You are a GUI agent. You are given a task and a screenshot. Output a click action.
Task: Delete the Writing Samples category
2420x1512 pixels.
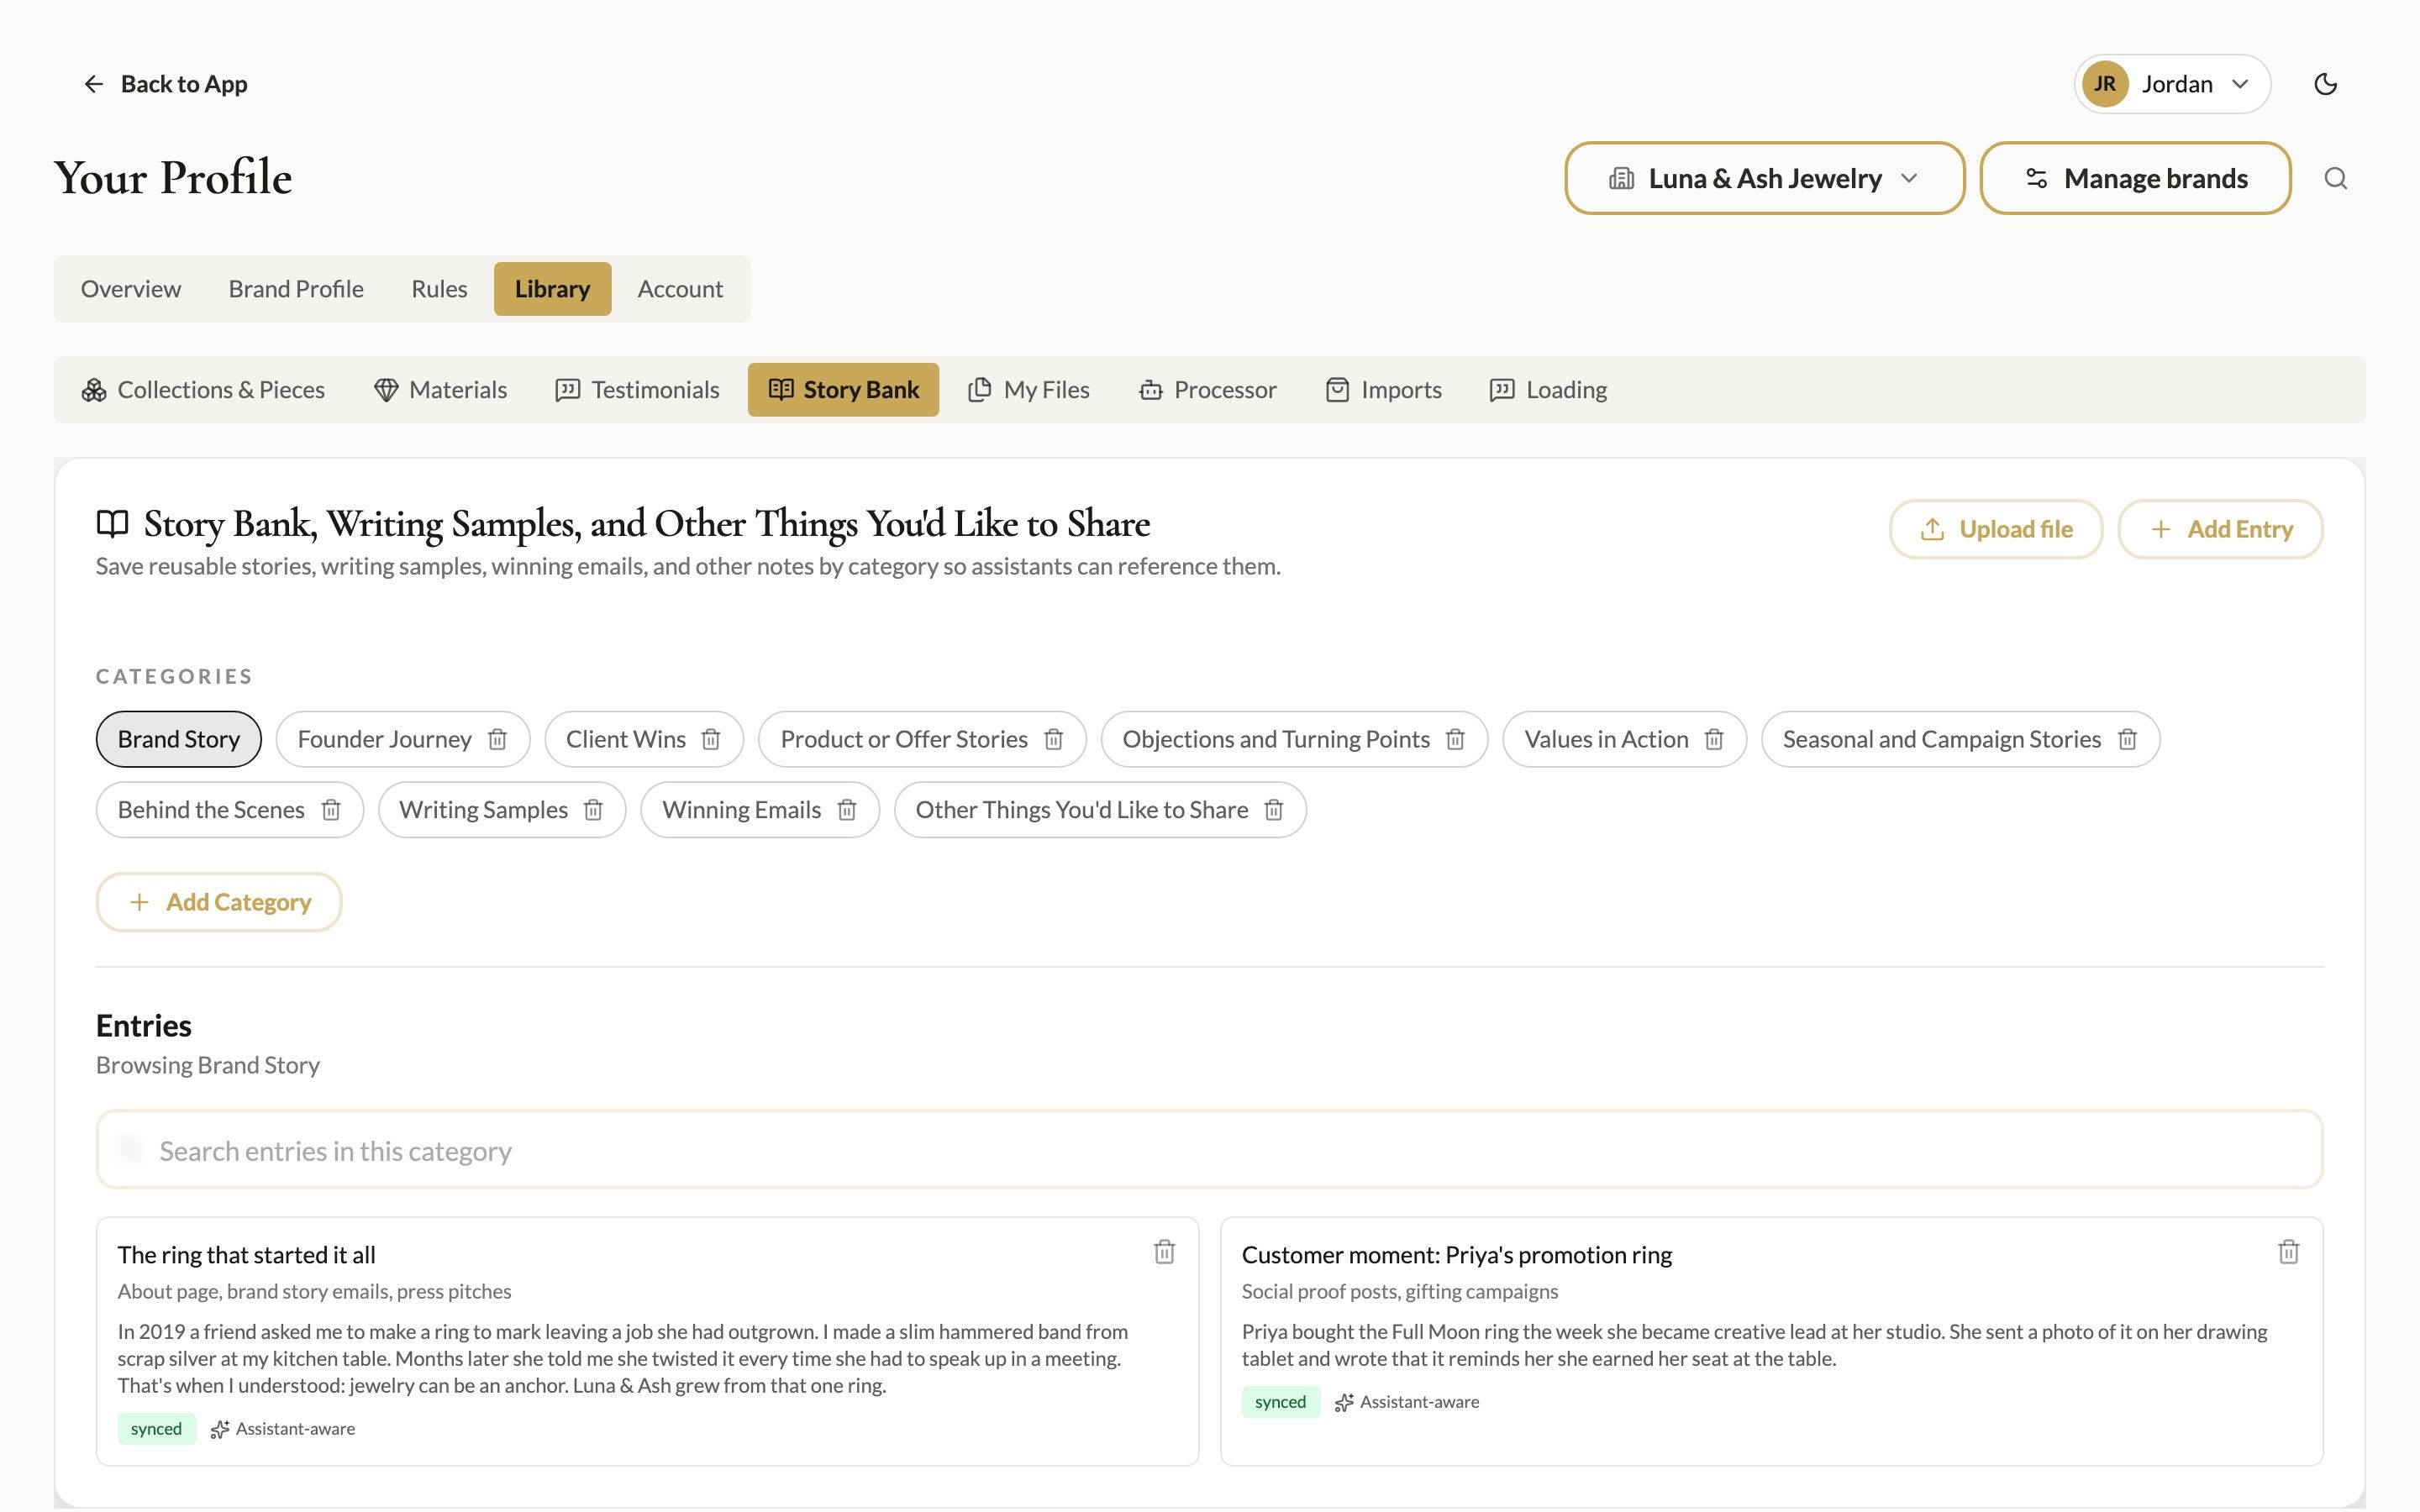pyautogui.click(x=593, y=810)
